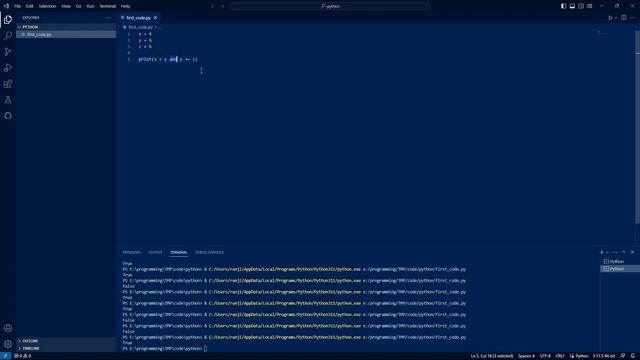The image size is (640, 360).
Task: Open the Edit menu
Action: [x=29, y=6]
